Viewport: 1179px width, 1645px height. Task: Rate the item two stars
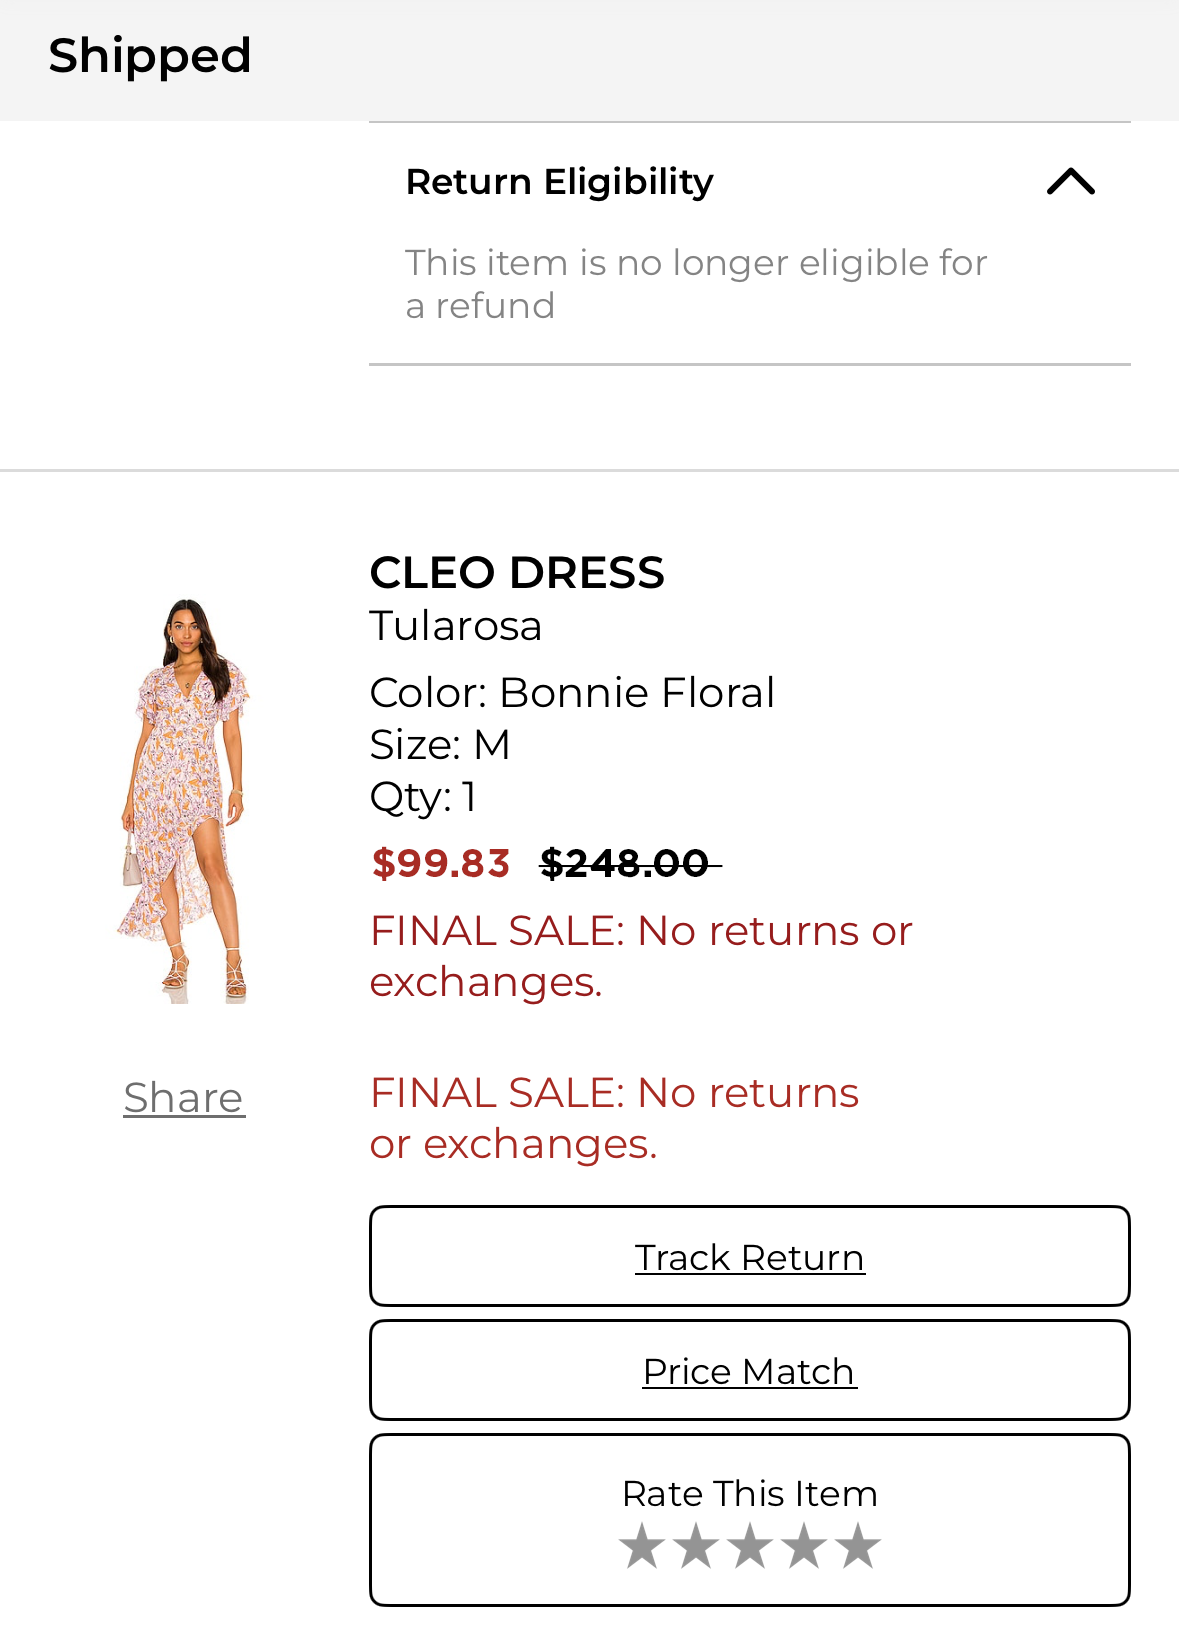click(696, 1546)
